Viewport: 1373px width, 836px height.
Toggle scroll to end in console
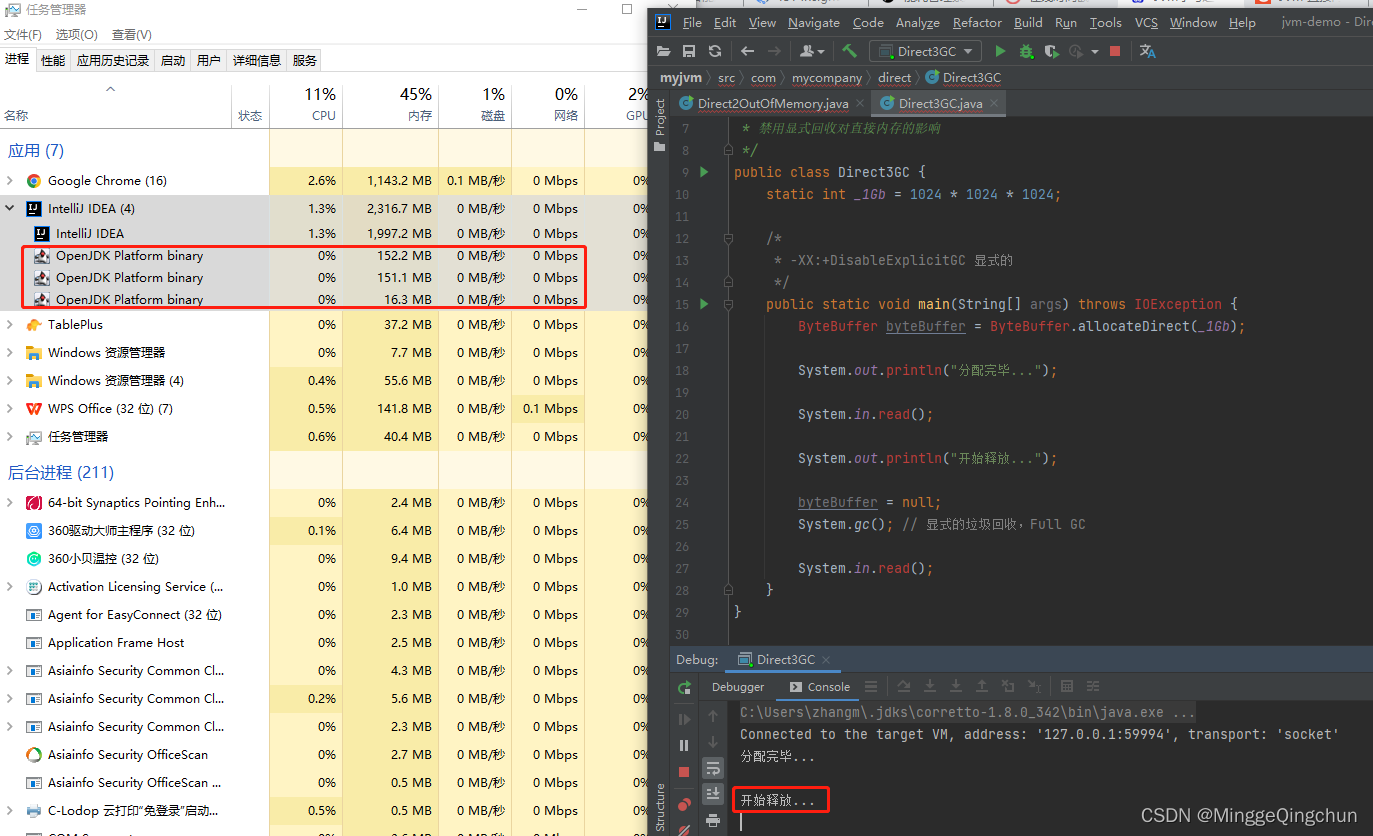click(x=713, y=794)
